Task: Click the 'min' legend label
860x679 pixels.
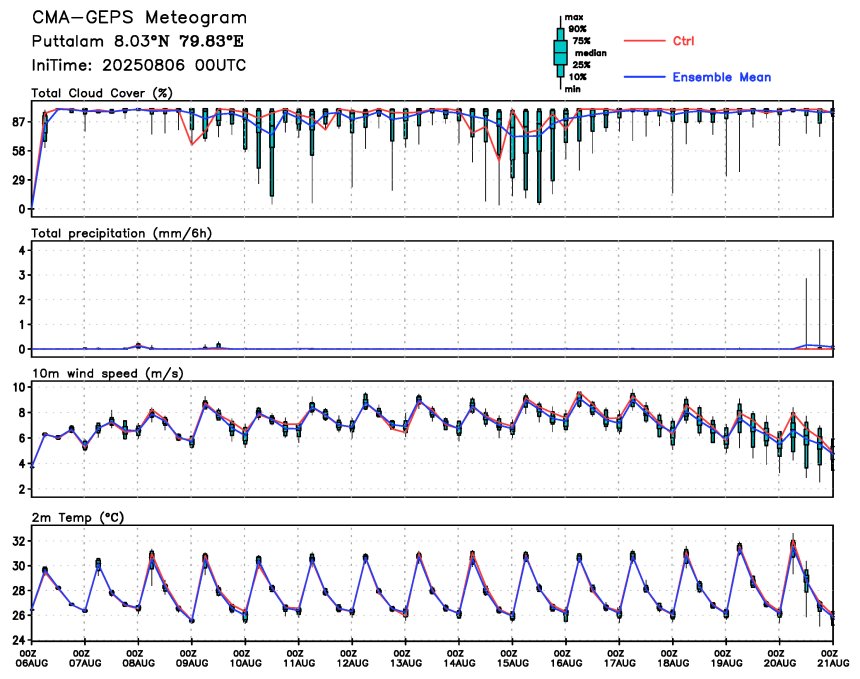Action: [x=573, y=89]
